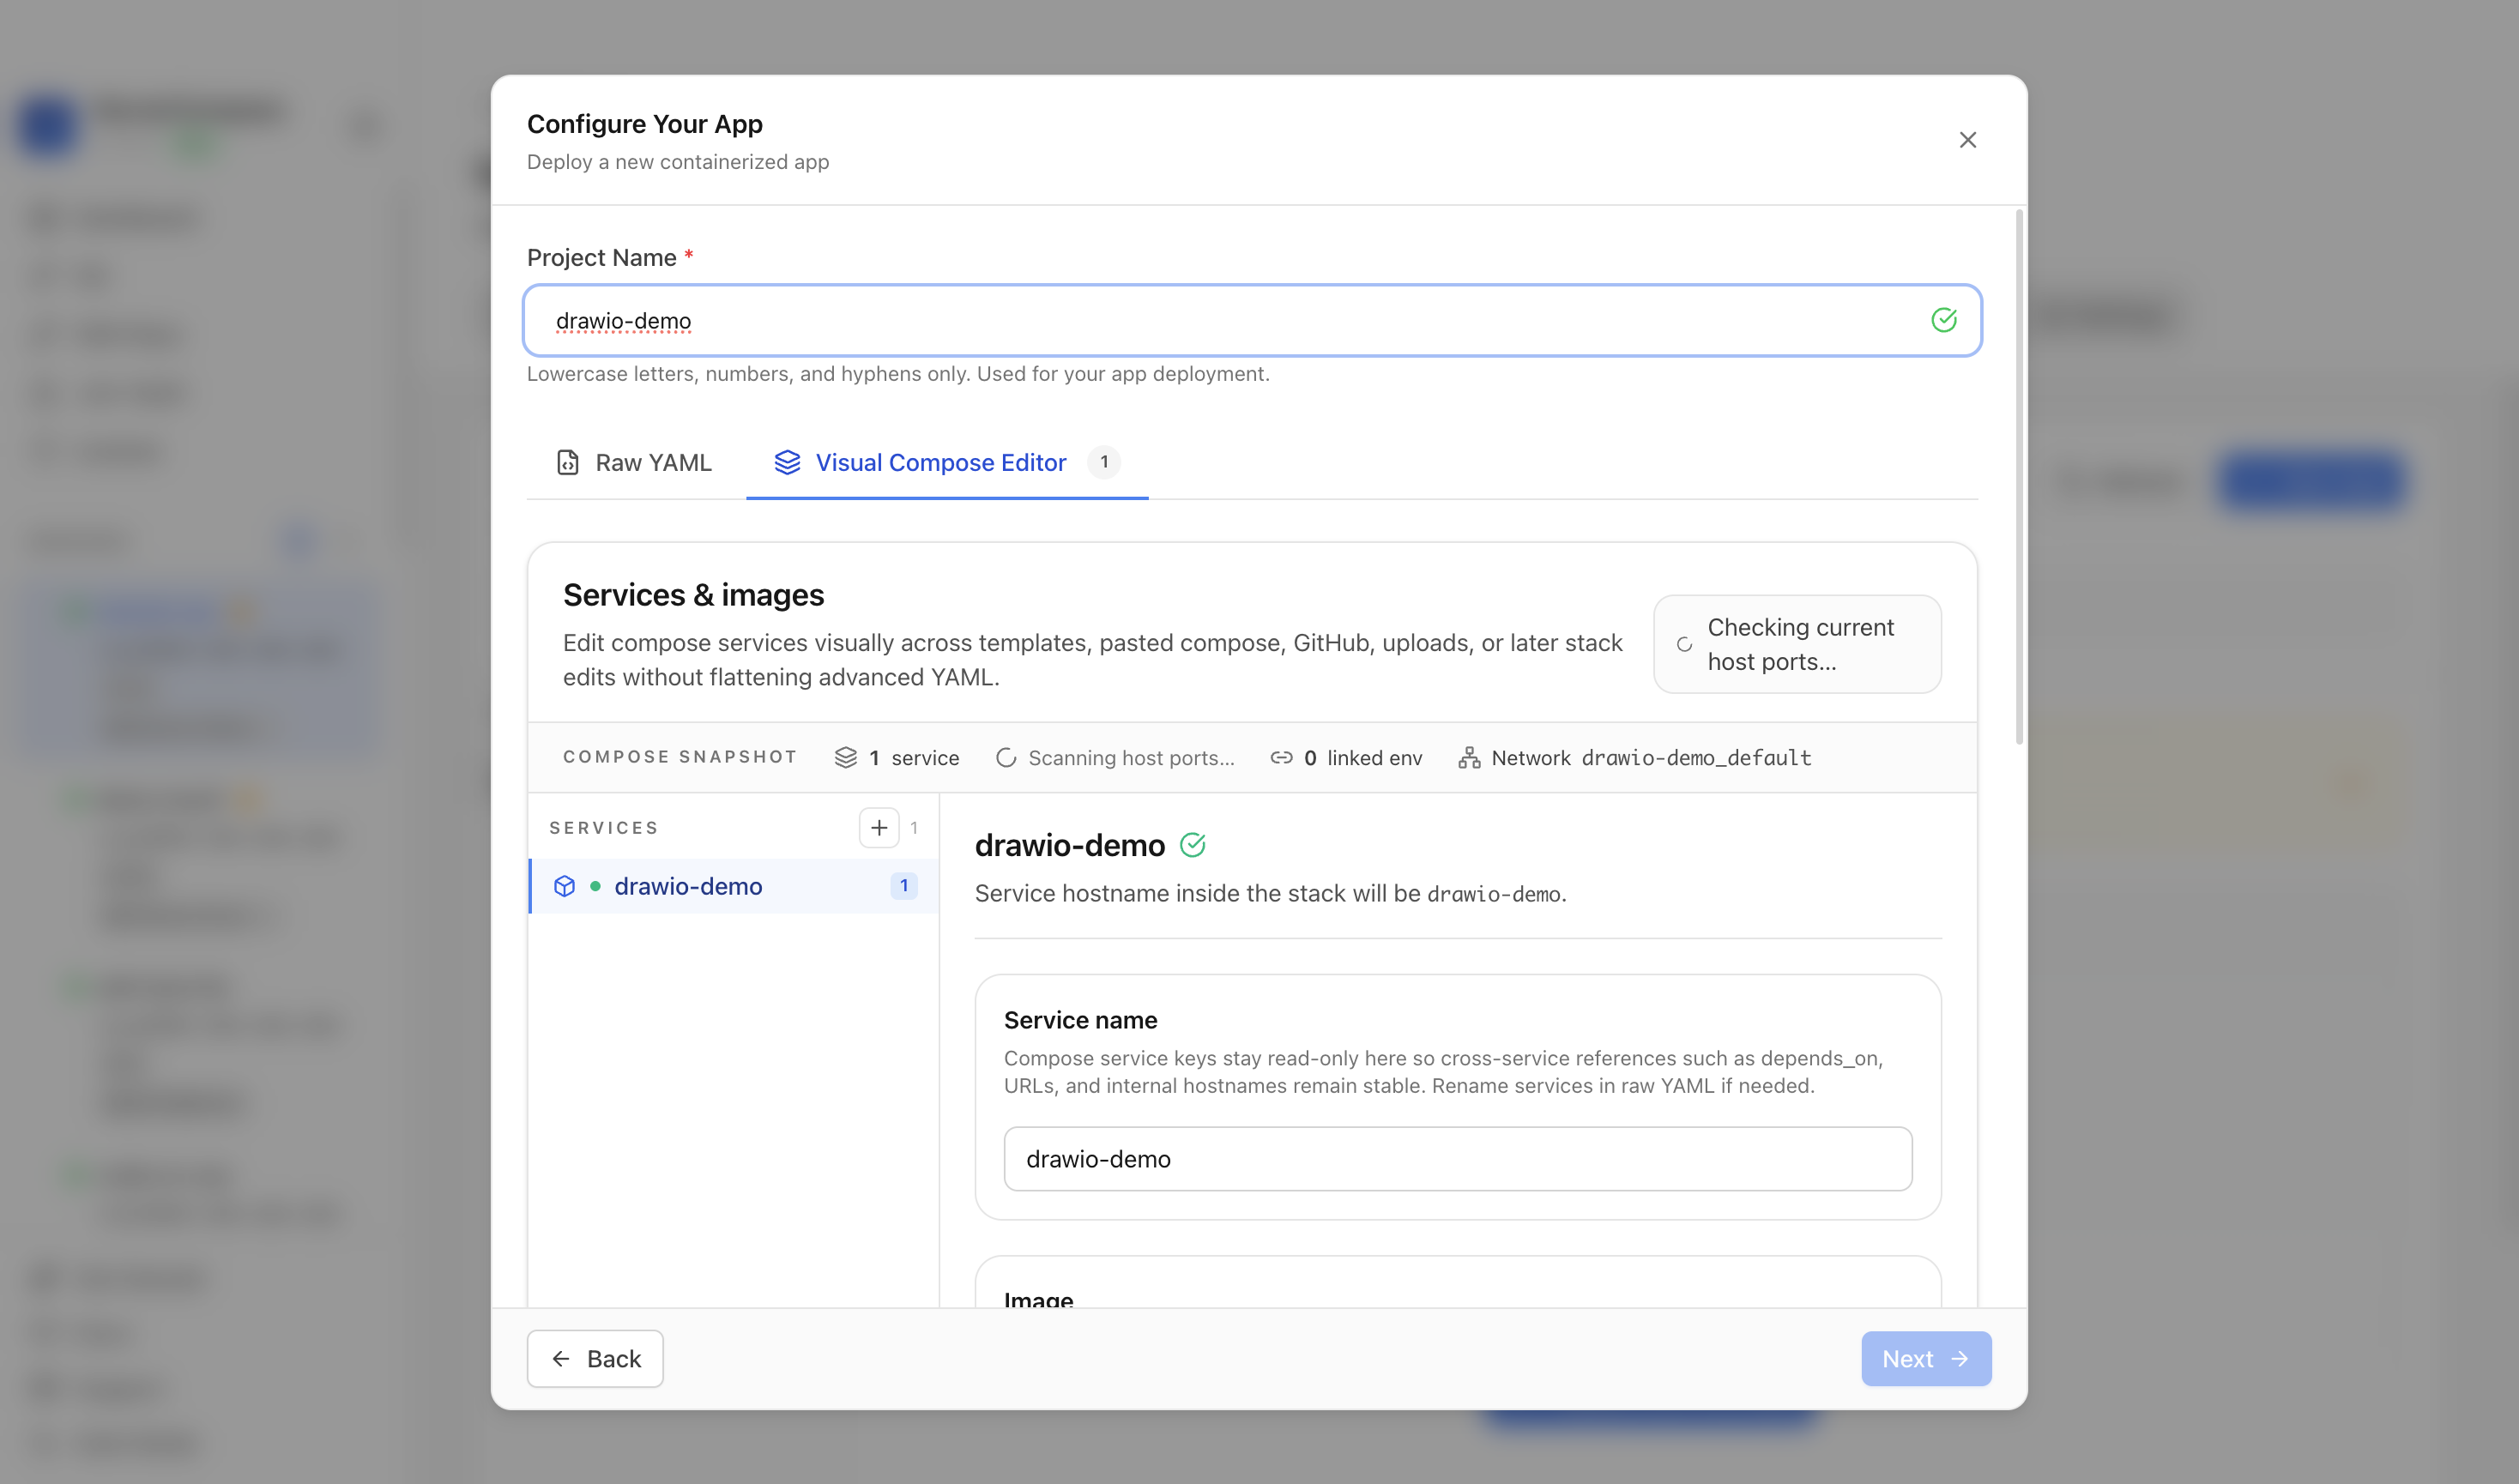This screenshot has height=1484, width=2519.
Task: Click the Checking current host ports status box
Action: pos(1796,644)
